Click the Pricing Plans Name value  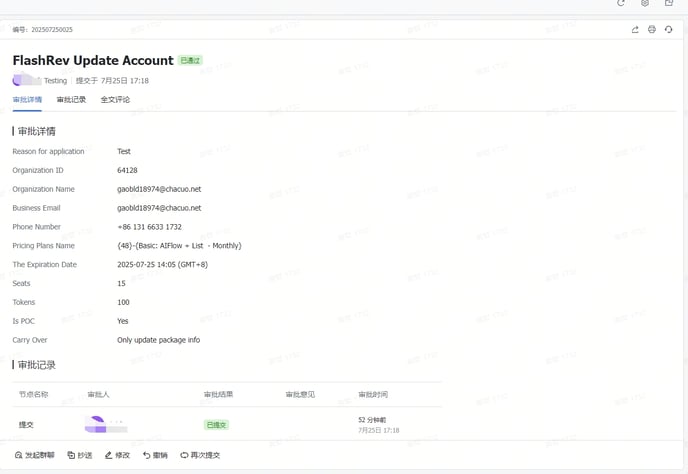click(179, 246)
